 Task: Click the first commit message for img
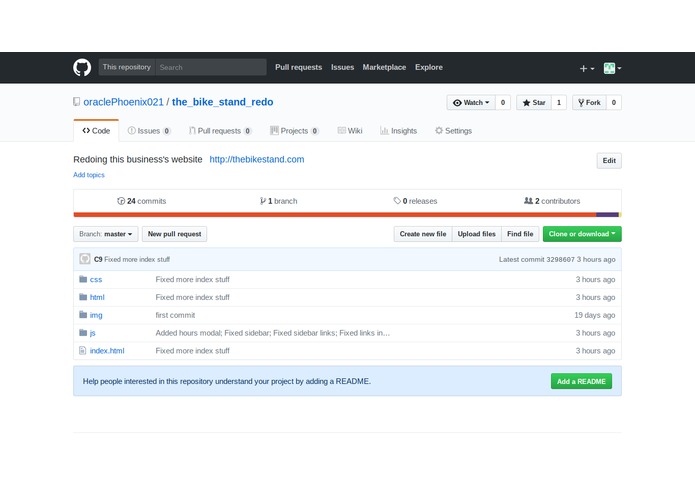(175, 315)
